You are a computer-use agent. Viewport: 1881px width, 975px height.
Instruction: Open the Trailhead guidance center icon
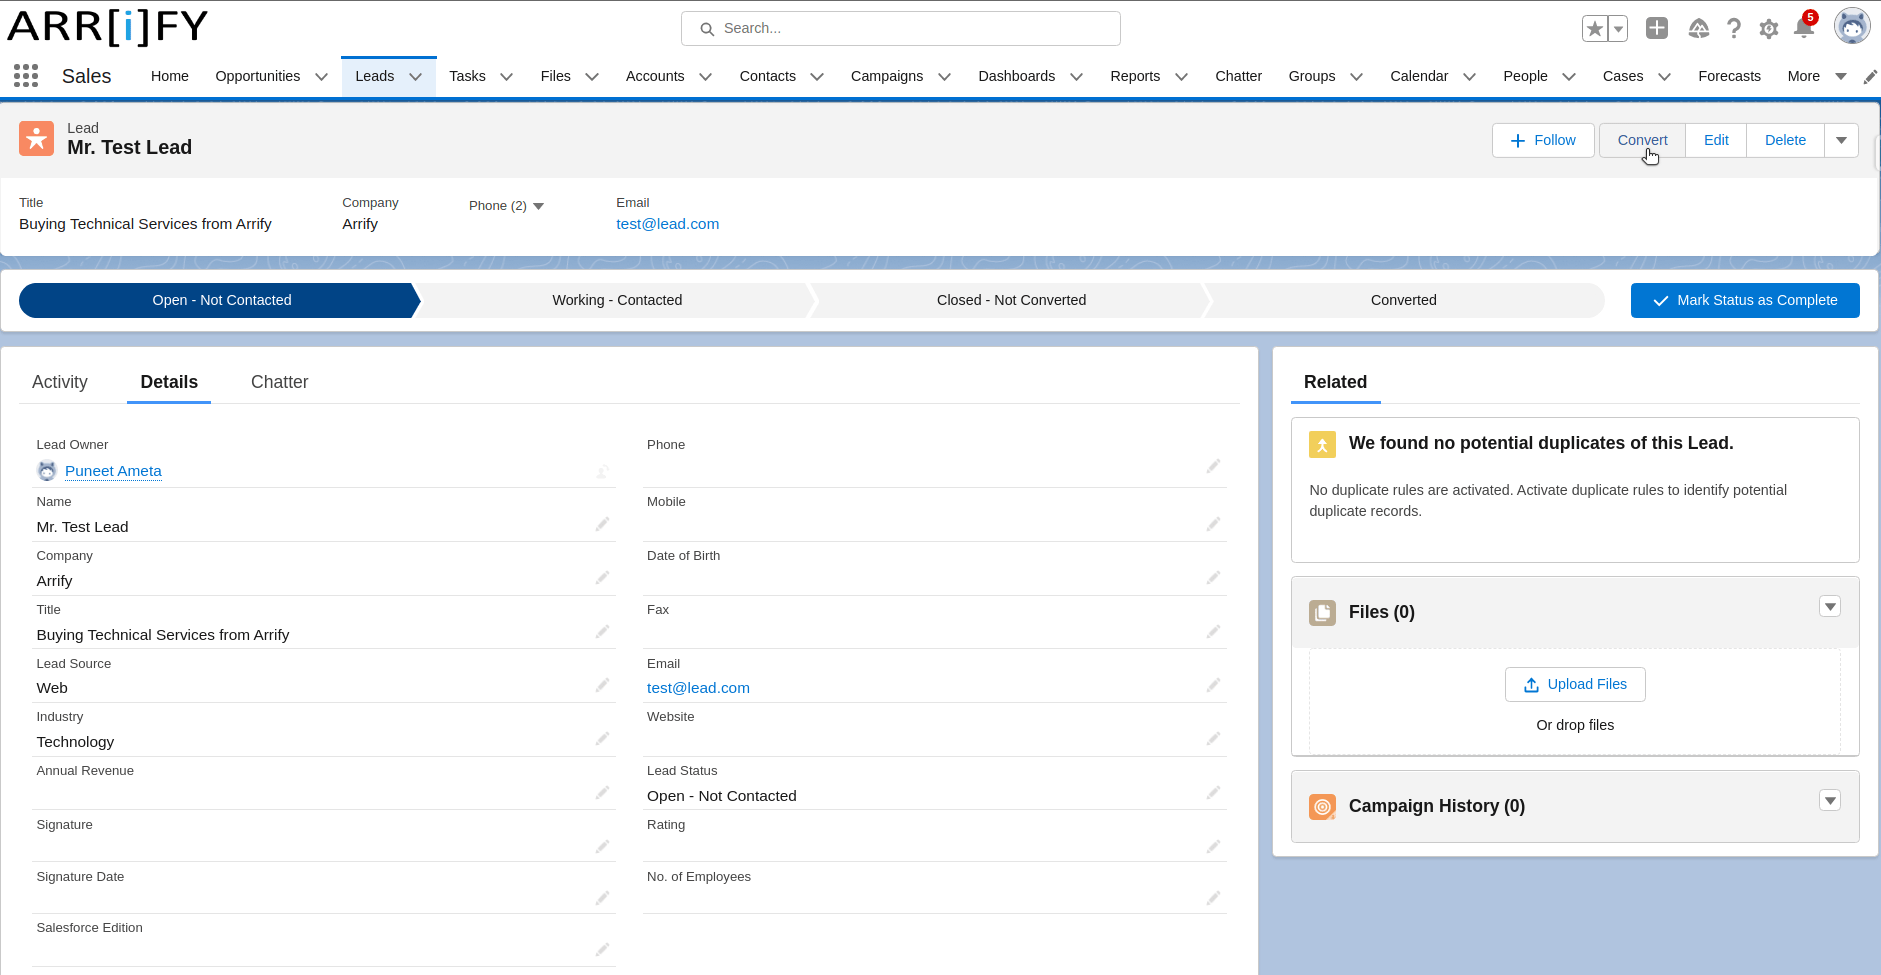(1699, 28)
